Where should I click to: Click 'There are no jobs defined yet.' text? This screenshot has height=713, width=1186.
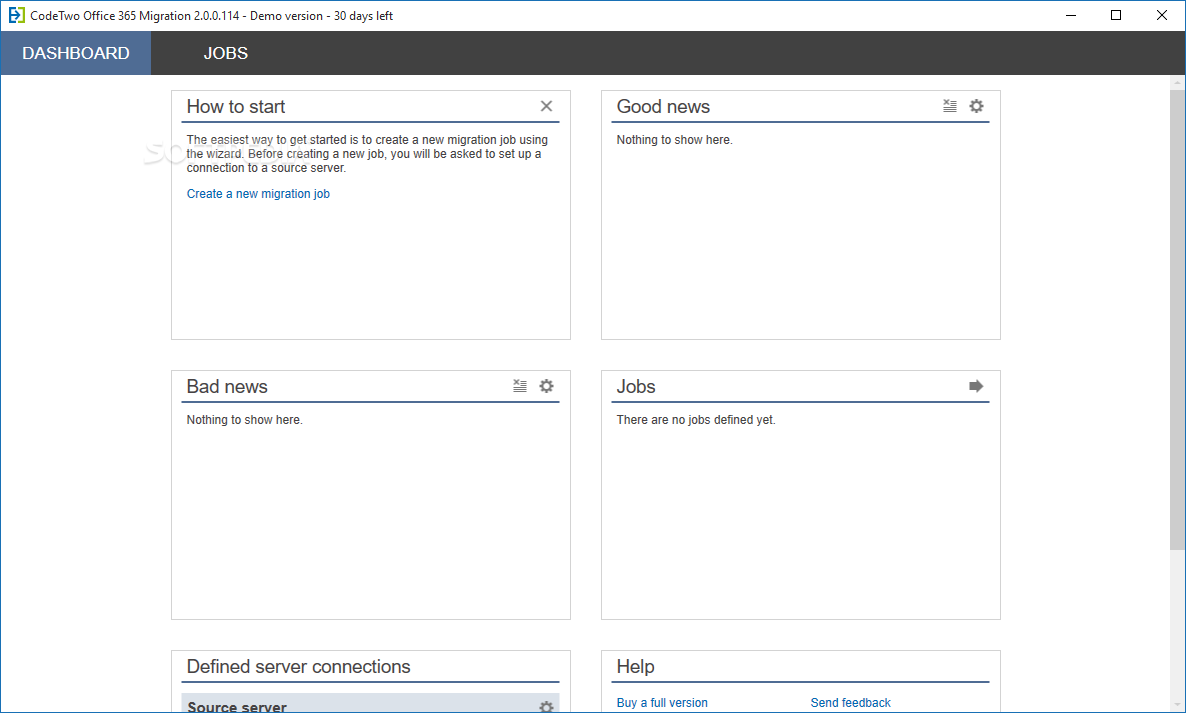(696, 420)
